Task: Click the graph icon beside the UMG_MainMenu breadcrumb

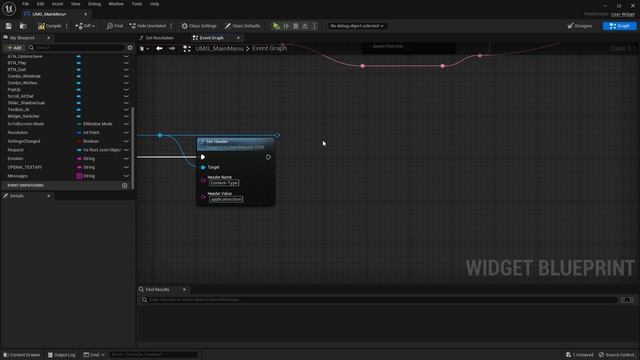Action: [187, 49]
